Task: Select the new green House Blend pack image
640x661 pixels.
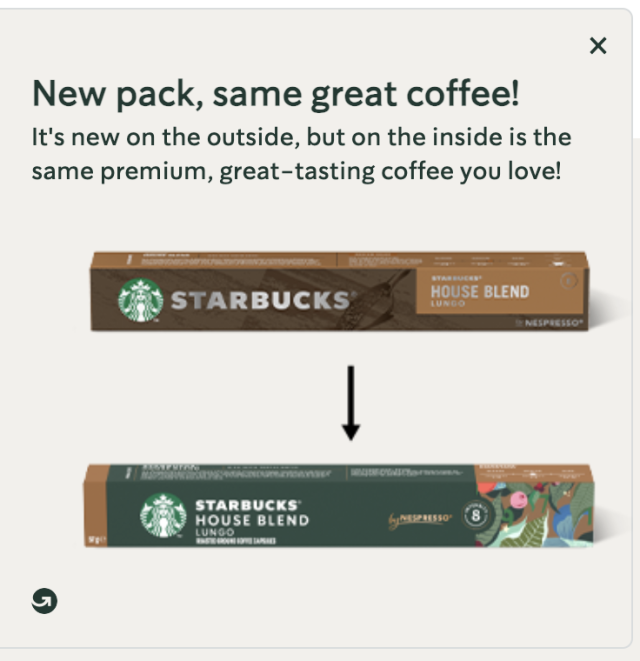Action: 339,505
